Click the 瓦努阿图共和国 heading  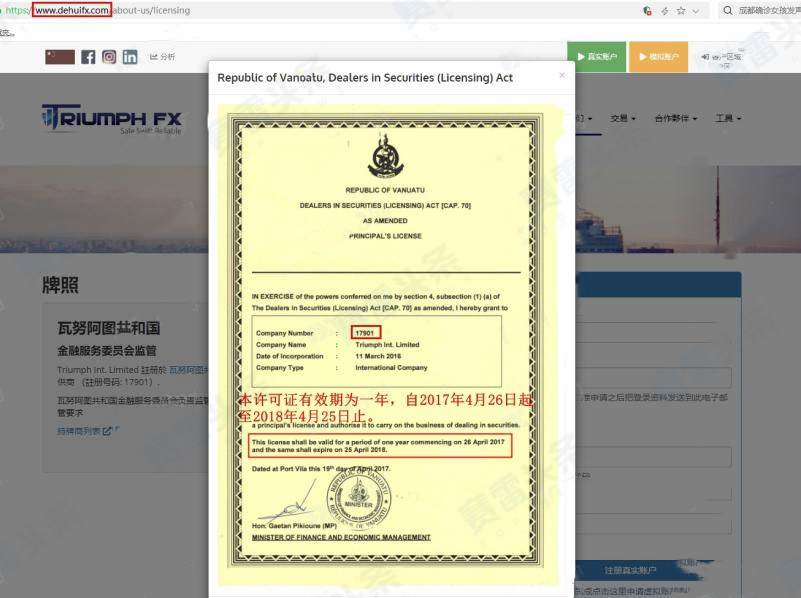(x=109, y=328)
